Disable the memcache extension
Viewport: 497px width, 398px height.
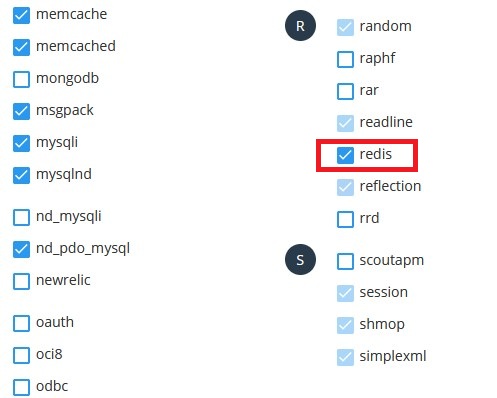click(21, 15)
